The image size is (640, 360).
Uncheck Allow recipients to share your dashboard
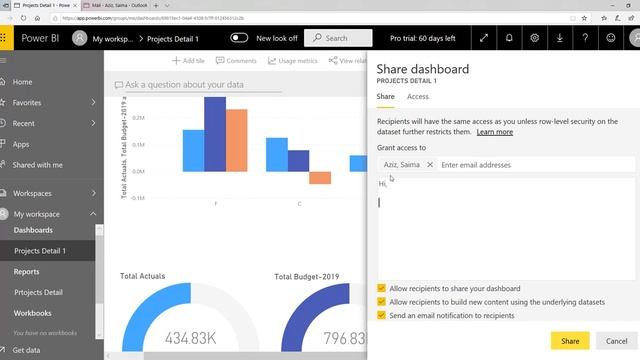point(381,288)
